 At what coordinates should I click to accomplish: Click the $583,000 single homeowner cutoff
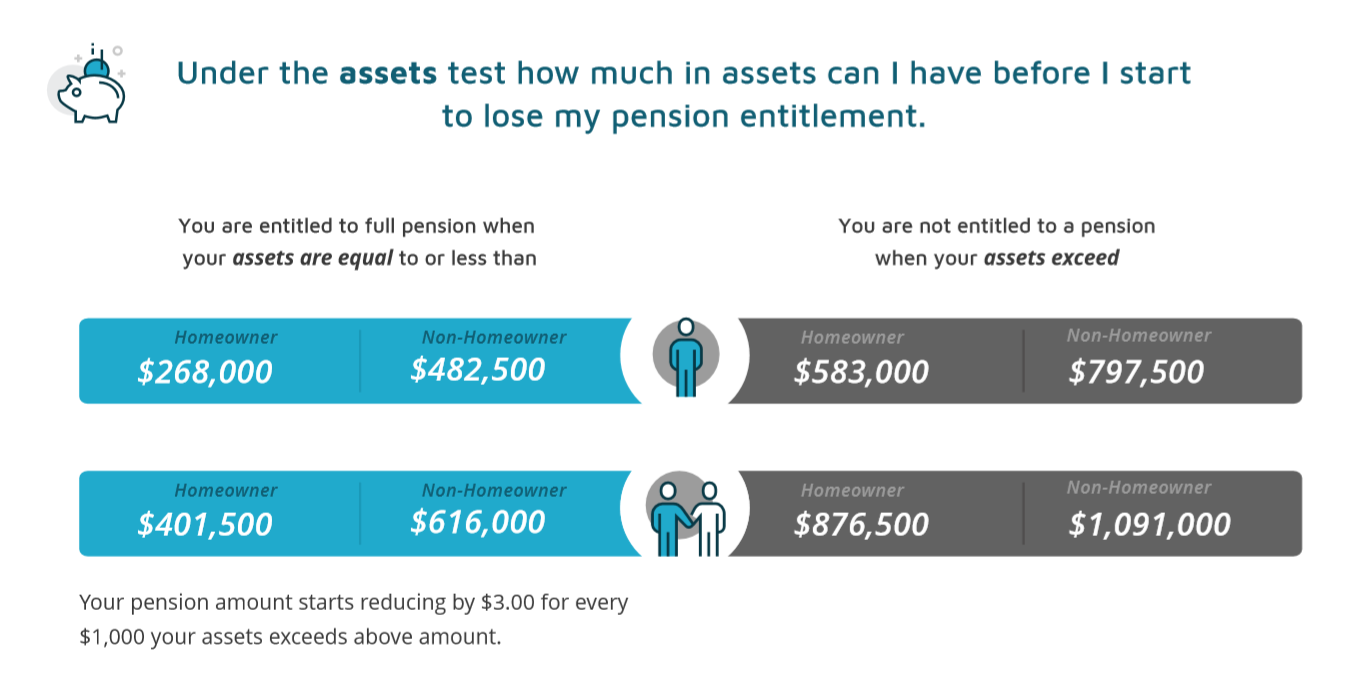click(861, 372)
